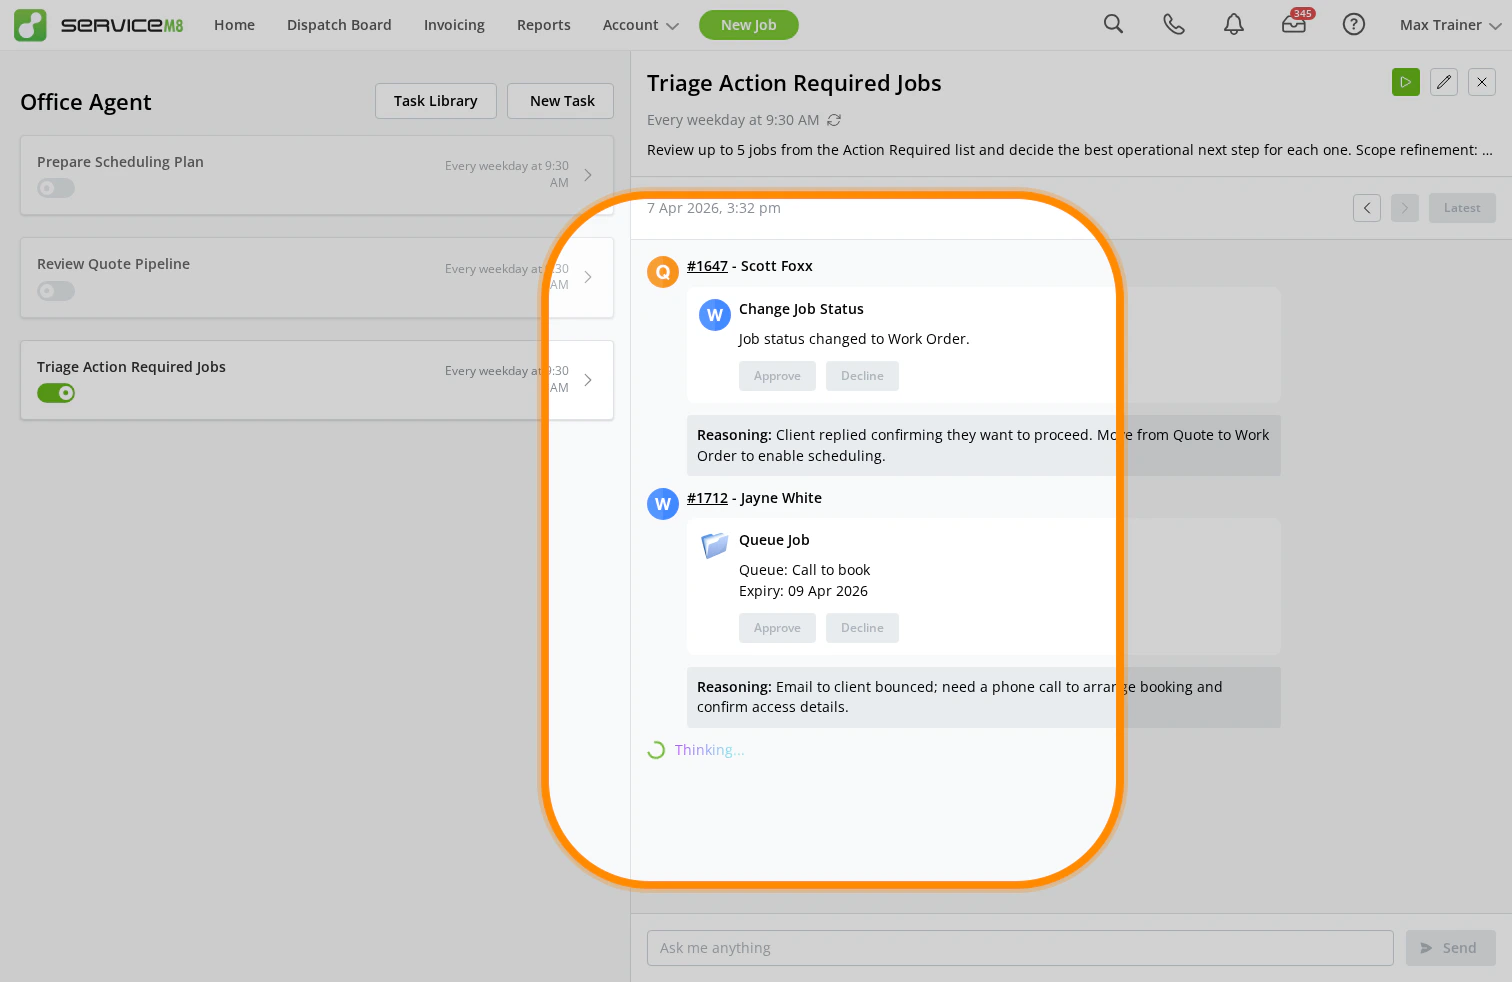Click the Ask me anything input field
1512x982 pixels.
point(1019,947)
